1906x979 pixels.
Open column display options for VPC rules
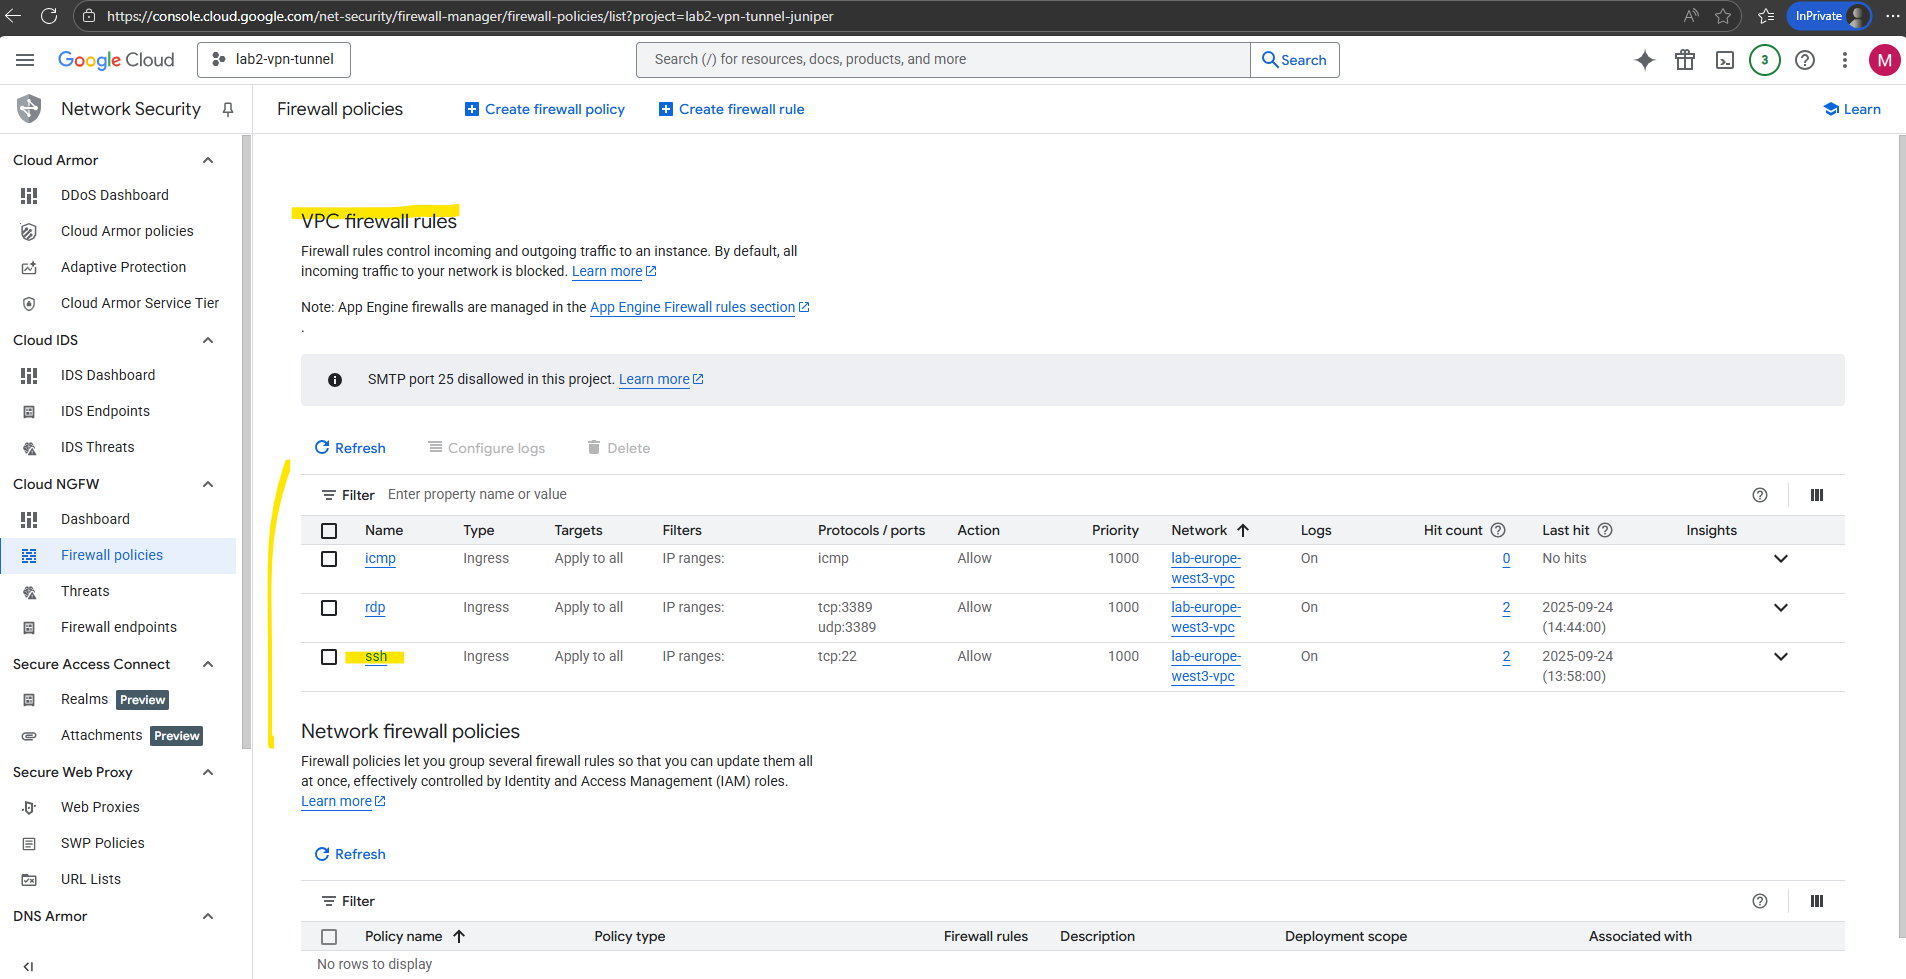(1817, 495)
